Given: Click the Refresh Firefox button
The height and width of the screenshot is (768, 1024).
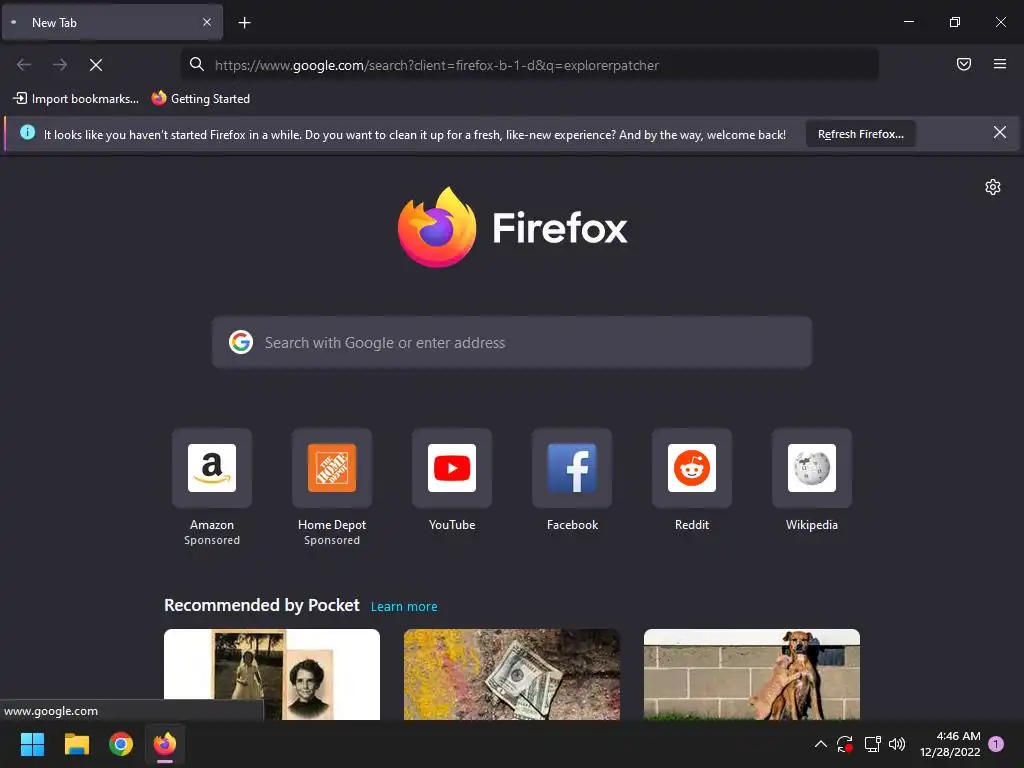Looking at the screenshot, I should click(x=861, y=134).
